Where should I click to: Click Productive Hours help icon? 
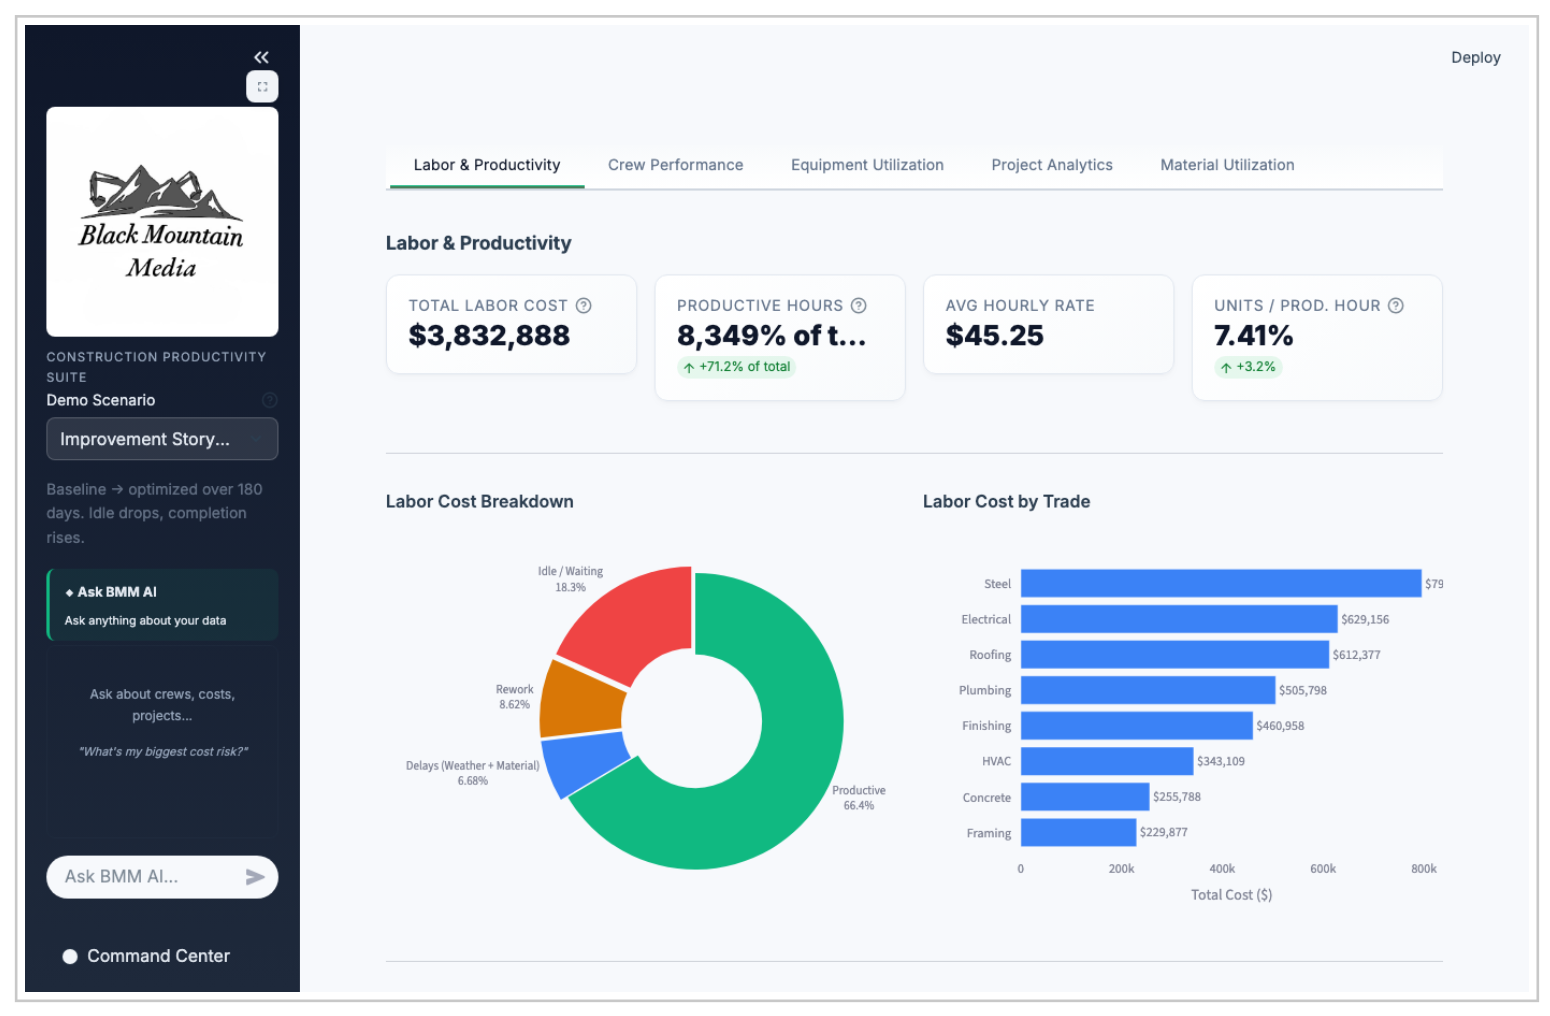point(858,306)
